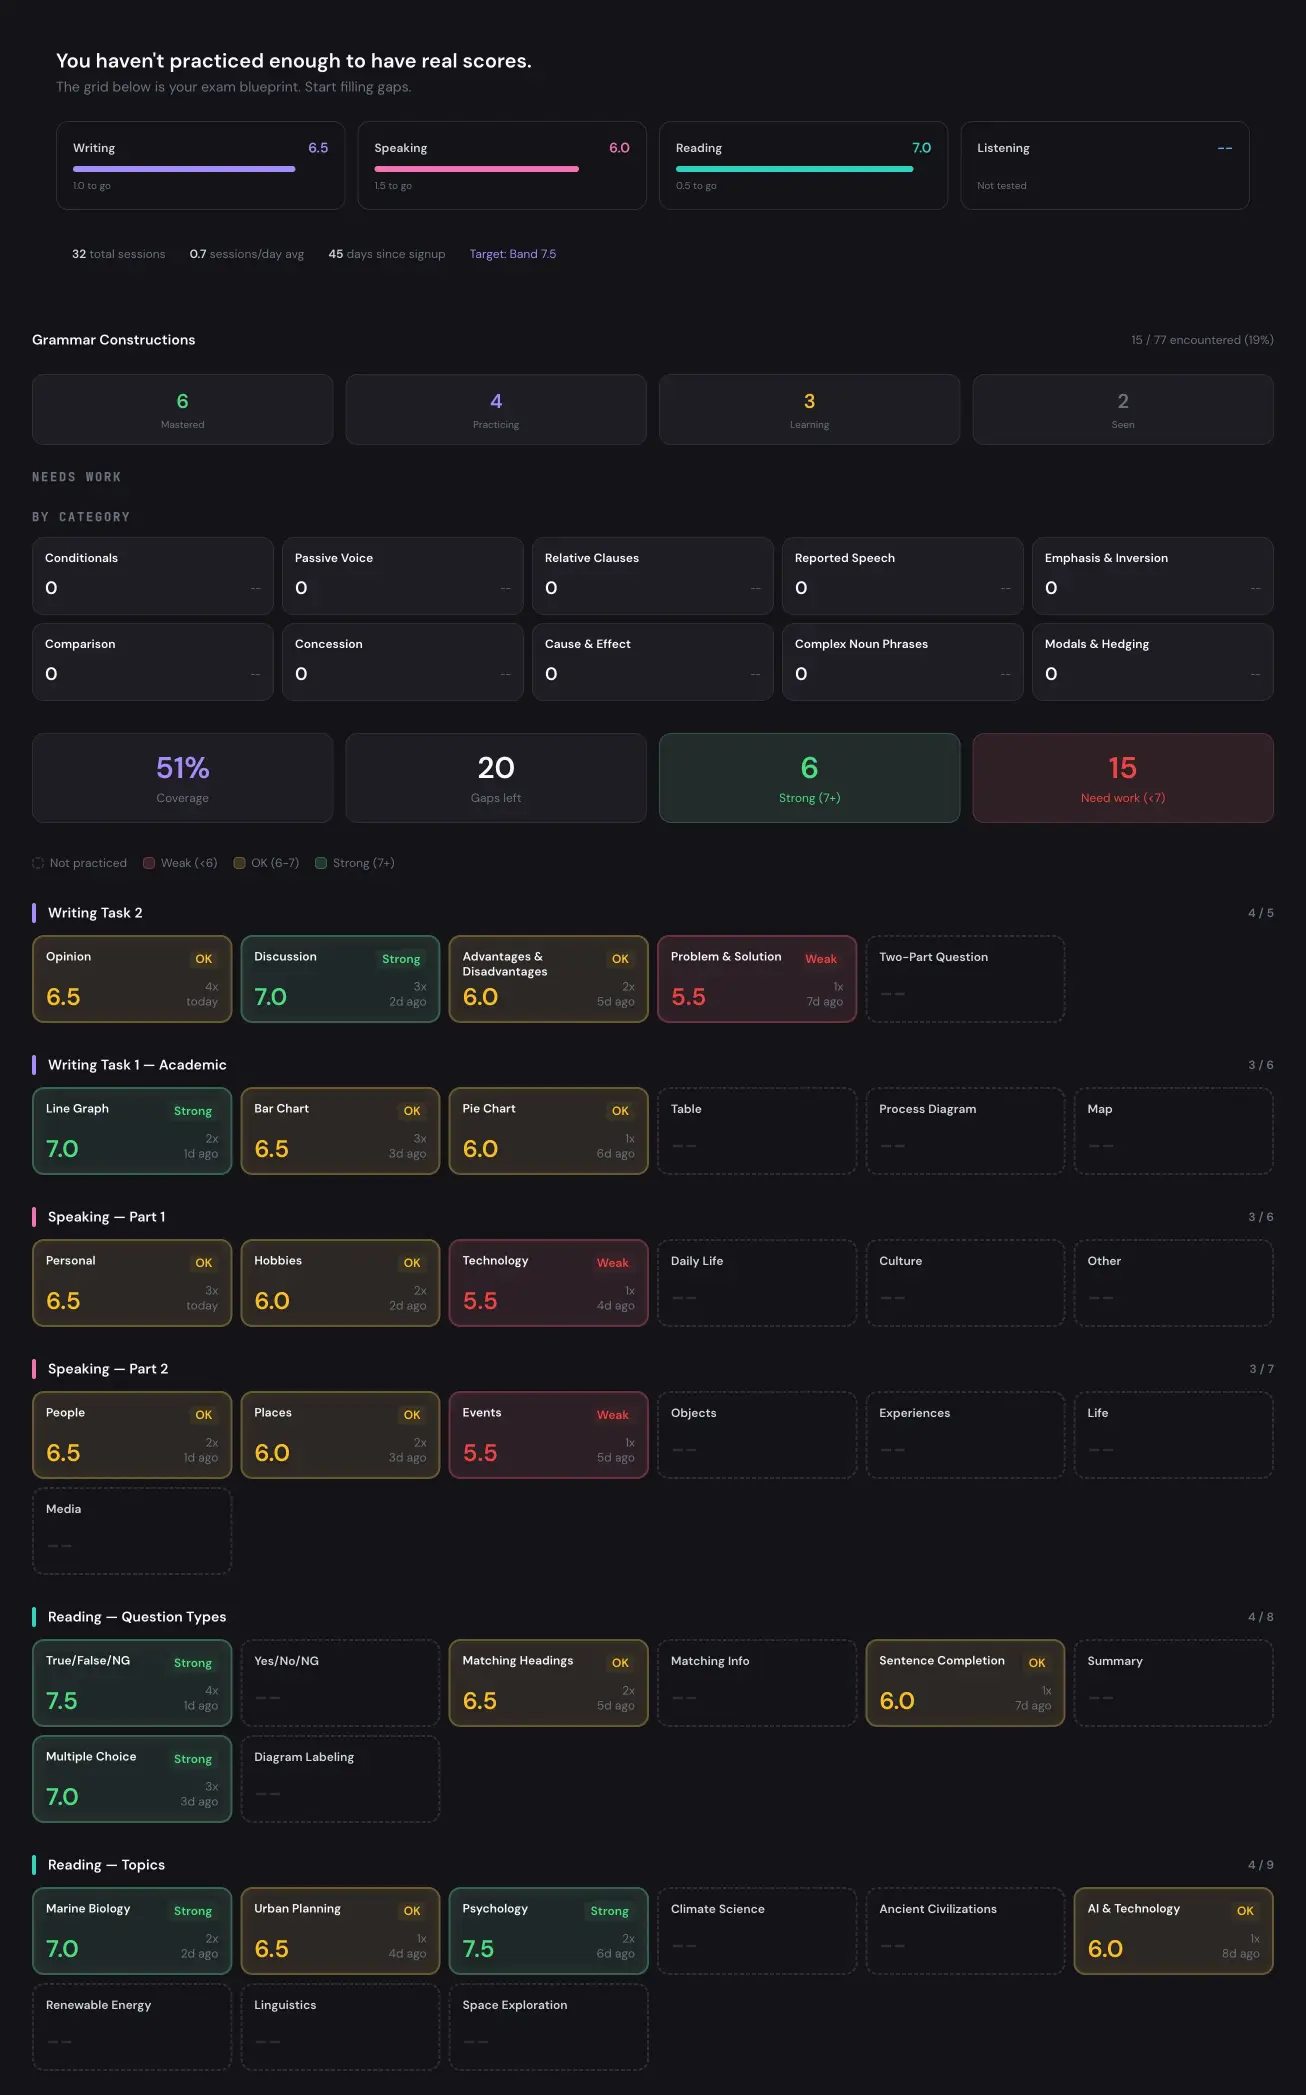Click the 15 Need work tile

click(1122, 778)
